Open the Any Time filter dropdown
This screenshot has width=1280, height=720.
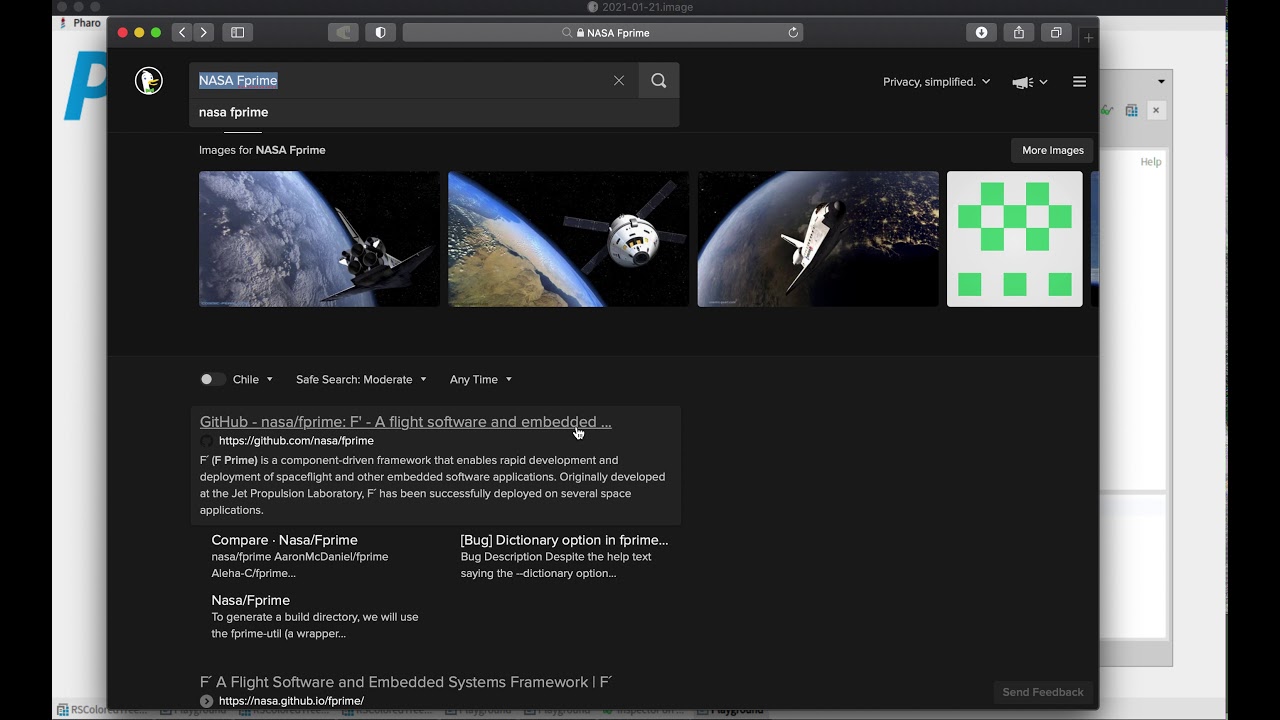(481, 380)
